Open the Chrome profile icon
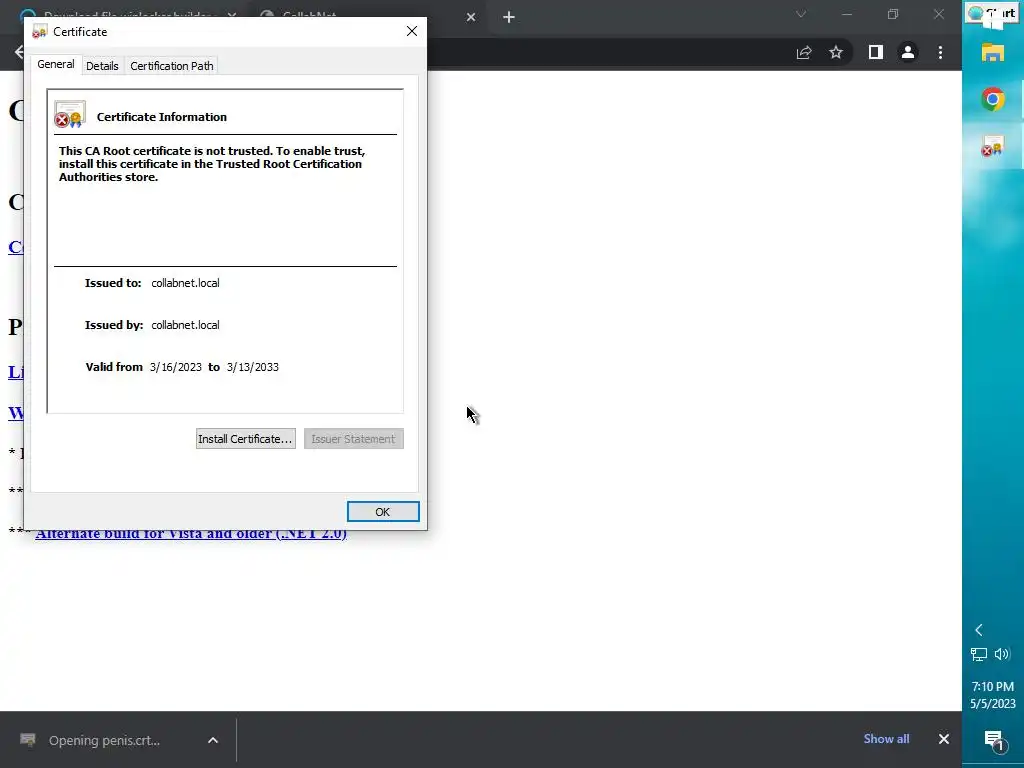Image resolution: width=1024 pixels, height=768 pixels. coord(908,53)
